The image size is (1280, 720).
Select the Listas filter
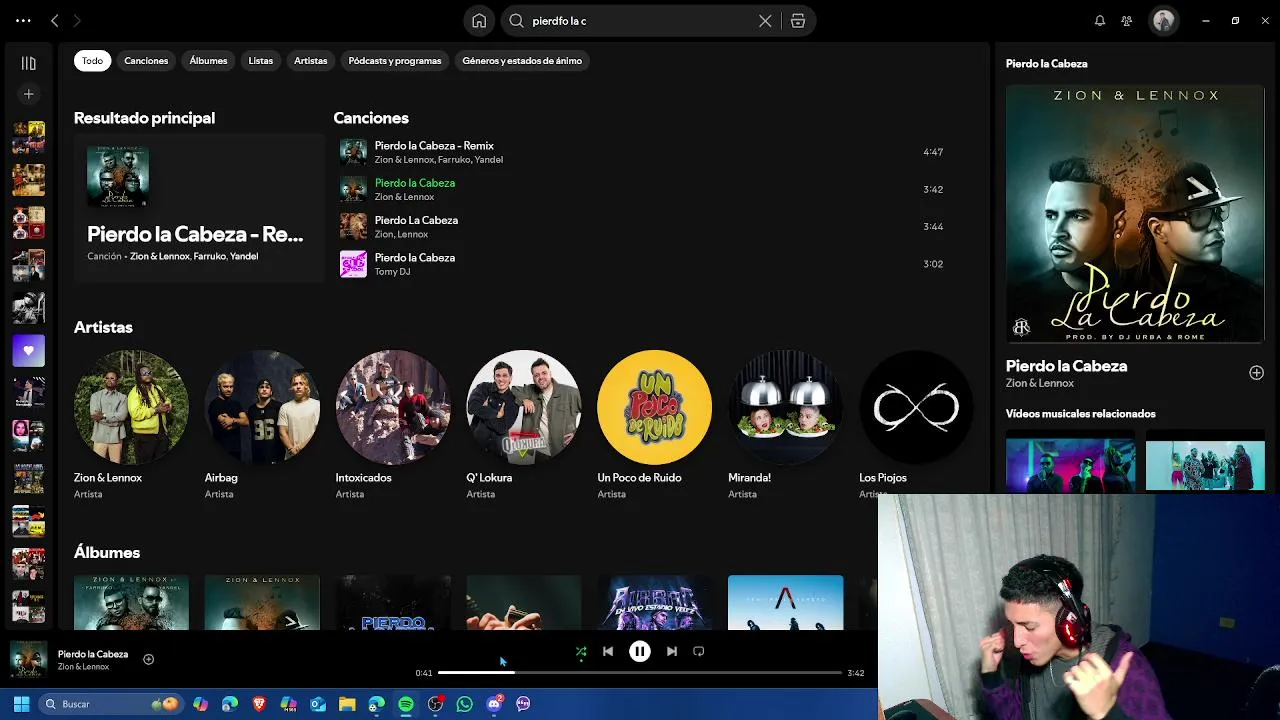click(260, 61)
